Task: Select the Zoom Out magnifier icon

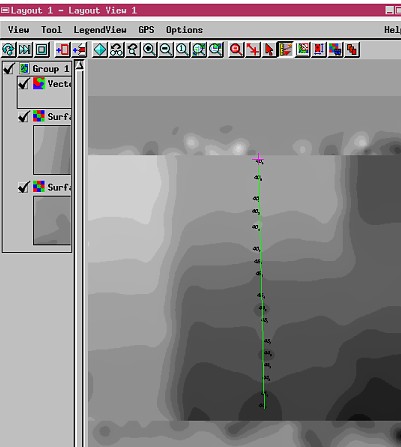Action: click(x=166, y=50)
